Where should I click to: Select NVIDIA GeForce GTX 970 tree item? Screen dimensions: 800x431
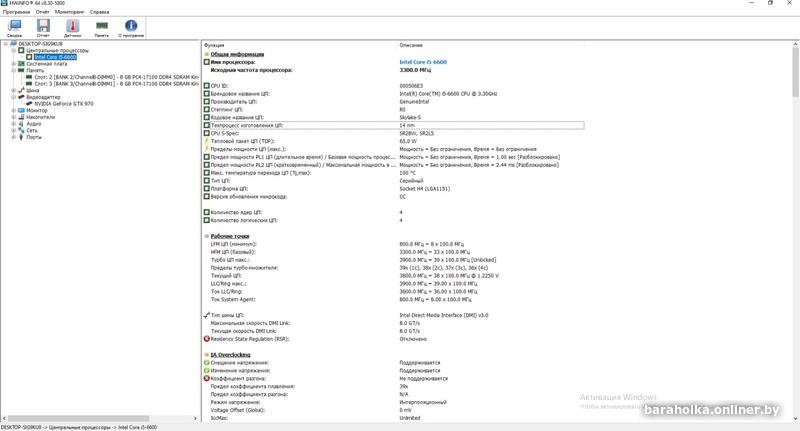pos(64,104)
